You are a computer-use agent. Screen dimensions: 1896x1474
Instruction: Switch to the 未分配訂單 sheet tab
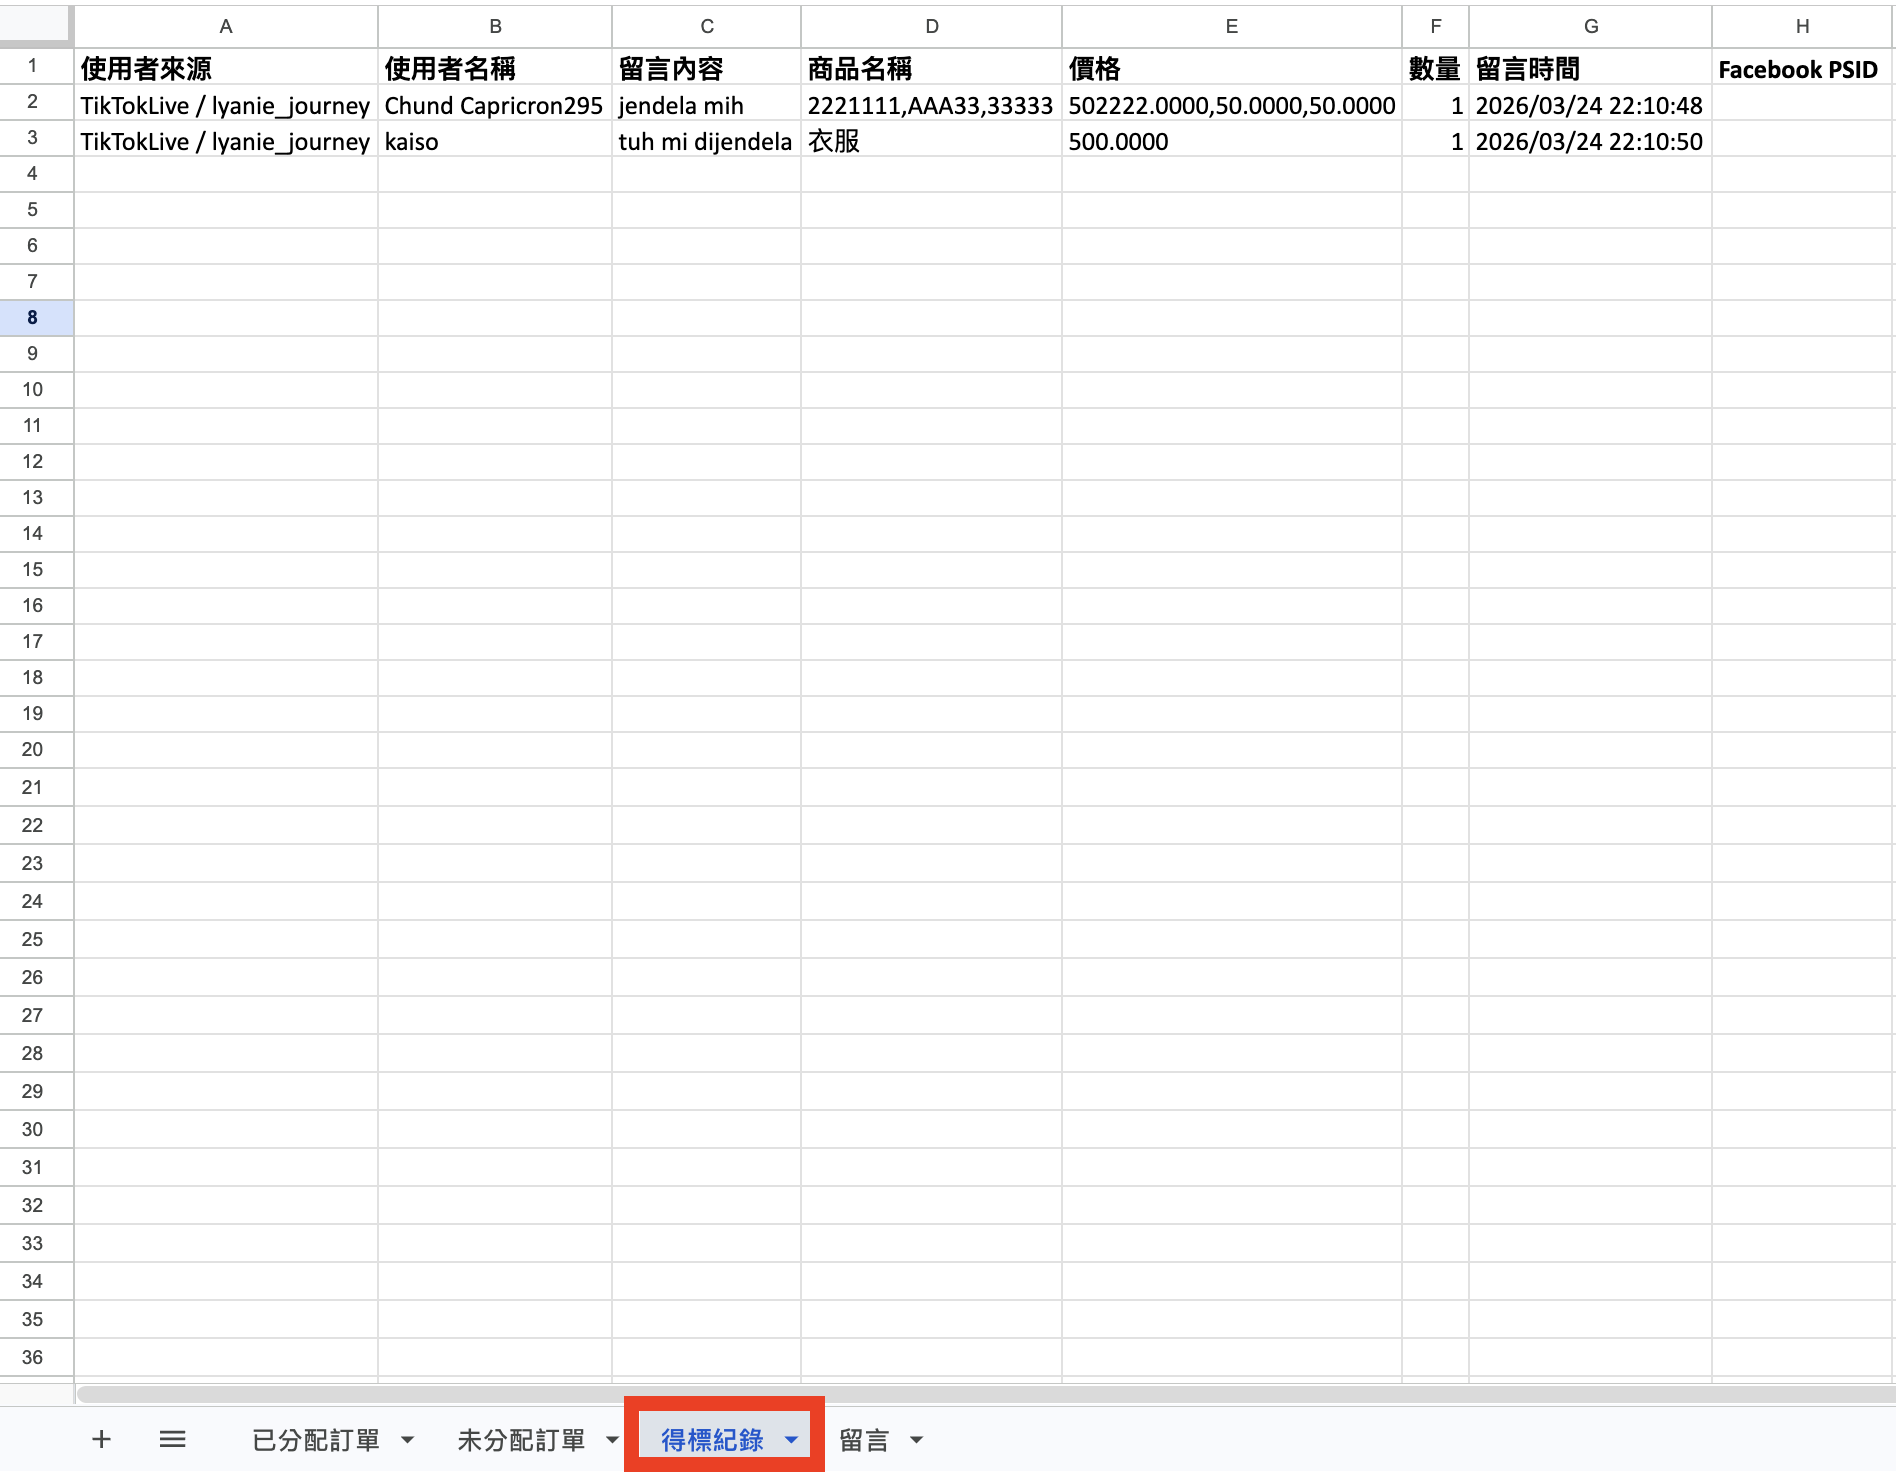pos(523,1440)
